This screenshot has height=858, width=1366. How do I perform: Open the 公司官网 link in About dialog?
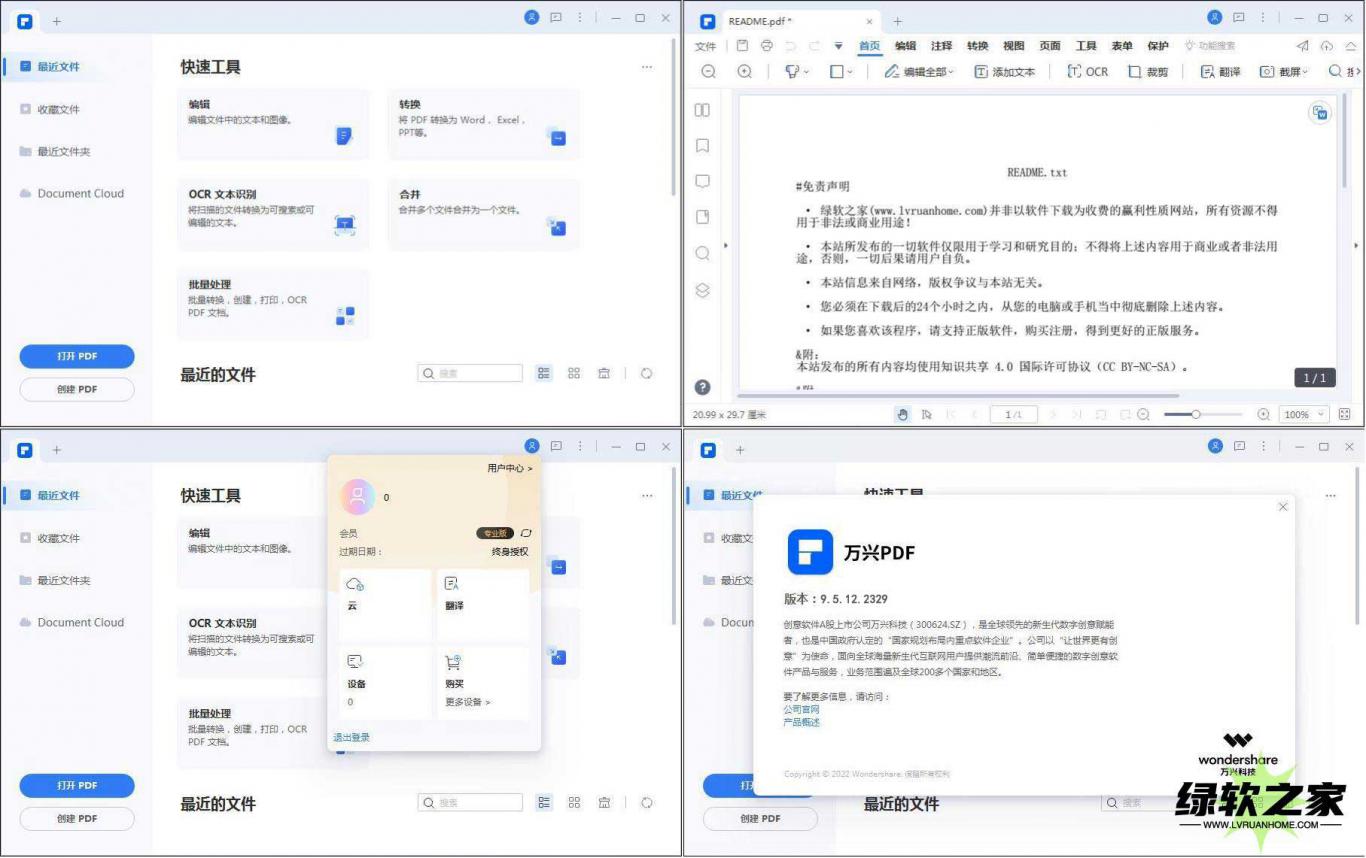pyautogui.click(x=801, y=709)
